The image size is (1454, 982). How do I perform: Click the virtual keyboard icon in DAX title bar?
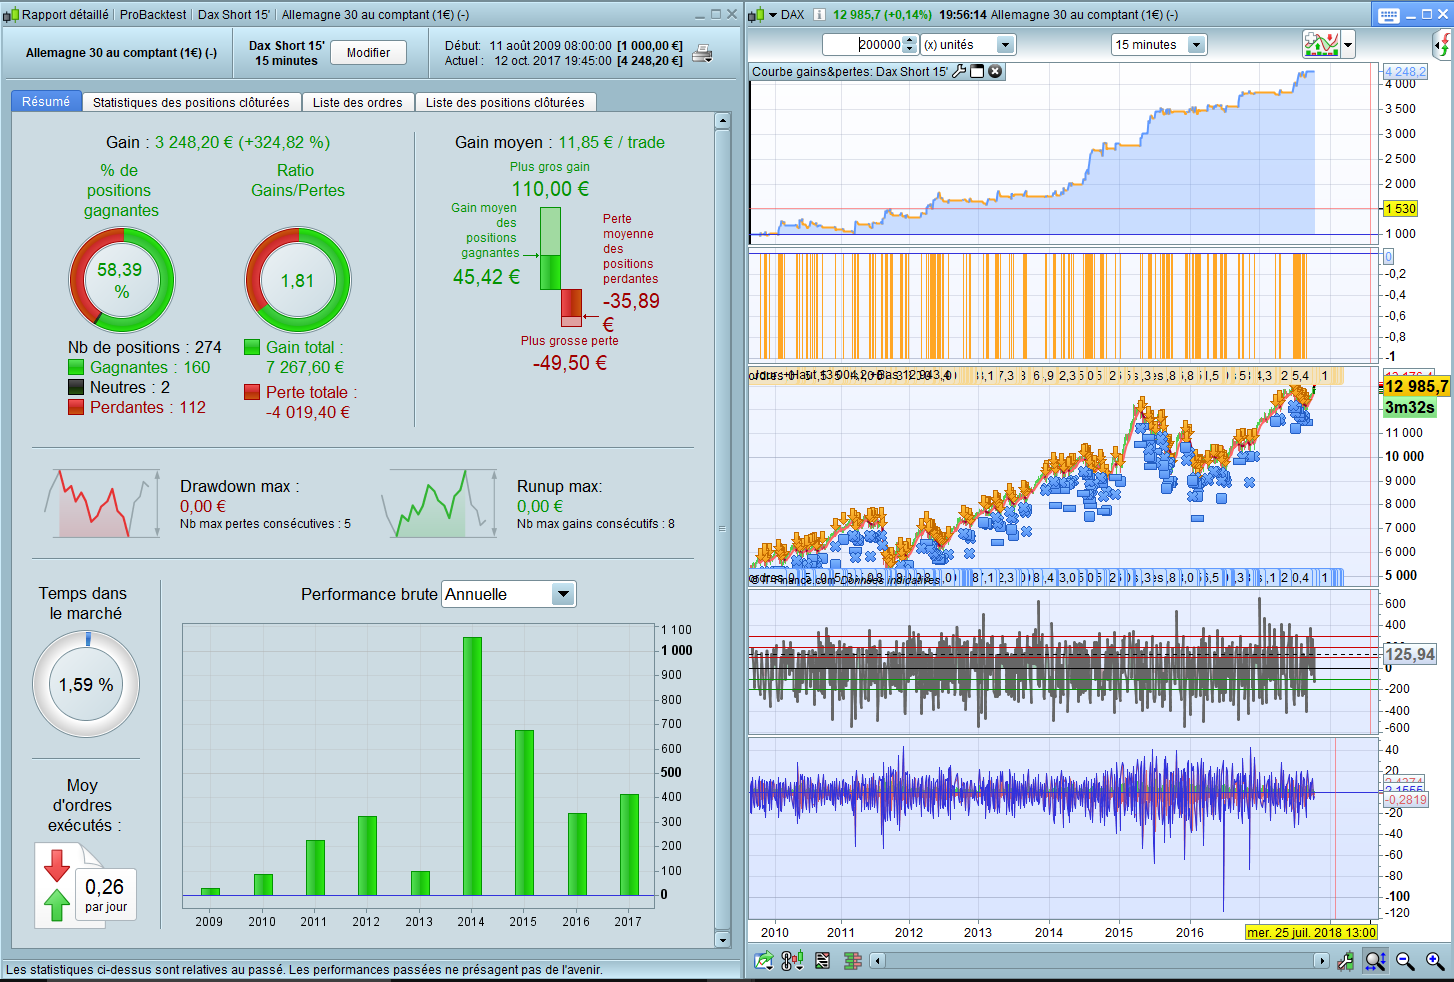click(x=1388, y=15)
